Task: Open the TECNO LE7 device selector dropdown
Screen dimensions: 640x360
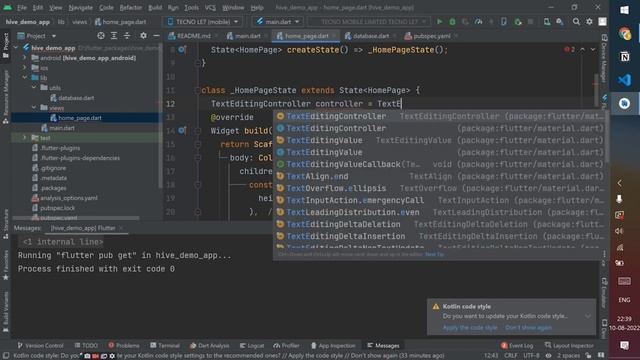Action: click(x=203, y=22)
